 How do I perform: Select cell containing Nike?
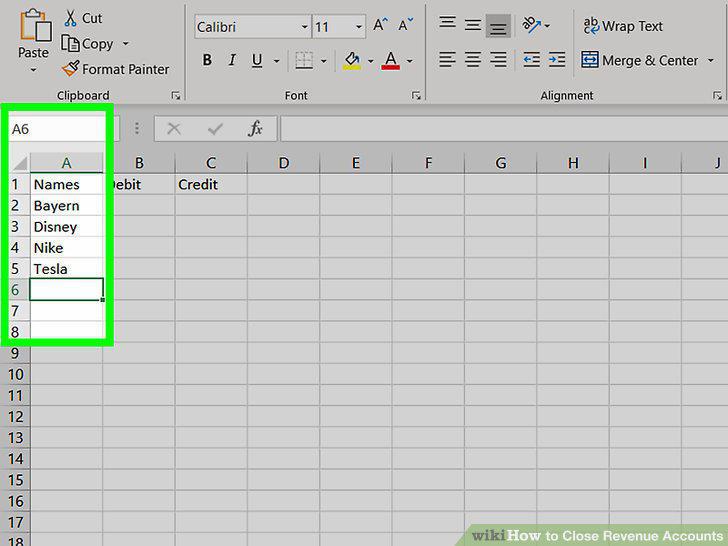pos(66,248)
